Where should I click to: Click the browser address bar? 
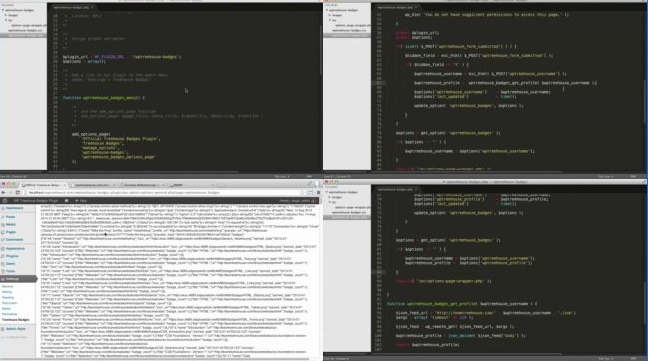coord(161,192)
